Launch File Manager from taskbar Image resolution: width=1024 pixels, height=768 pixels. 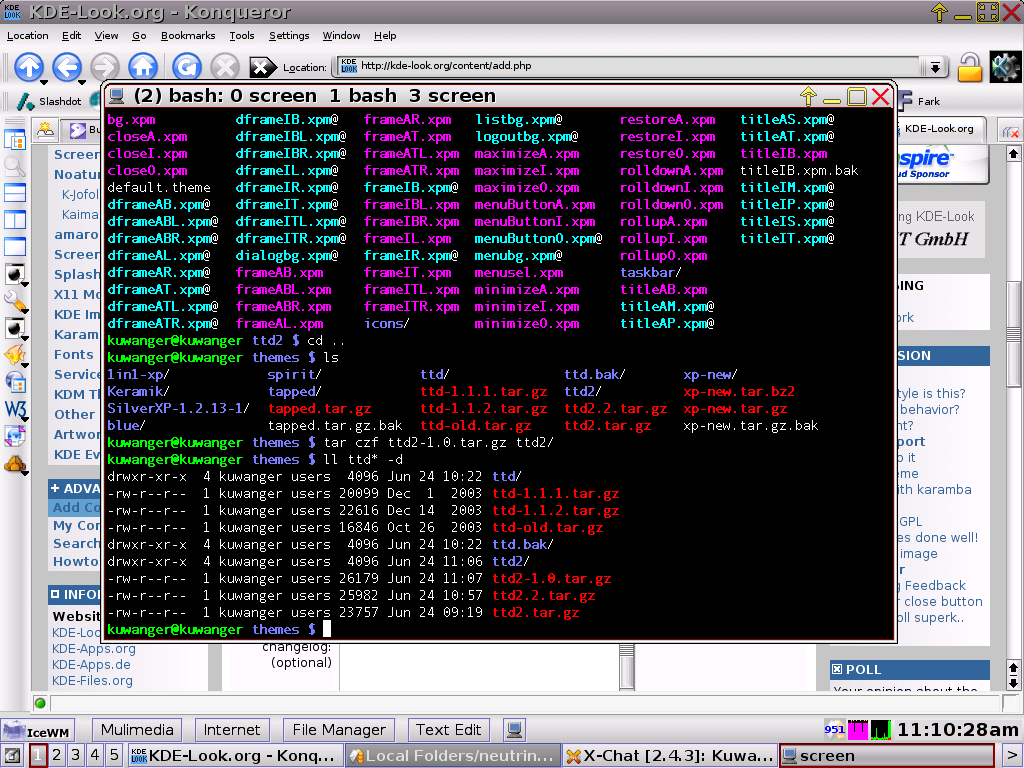click(339, 729)
